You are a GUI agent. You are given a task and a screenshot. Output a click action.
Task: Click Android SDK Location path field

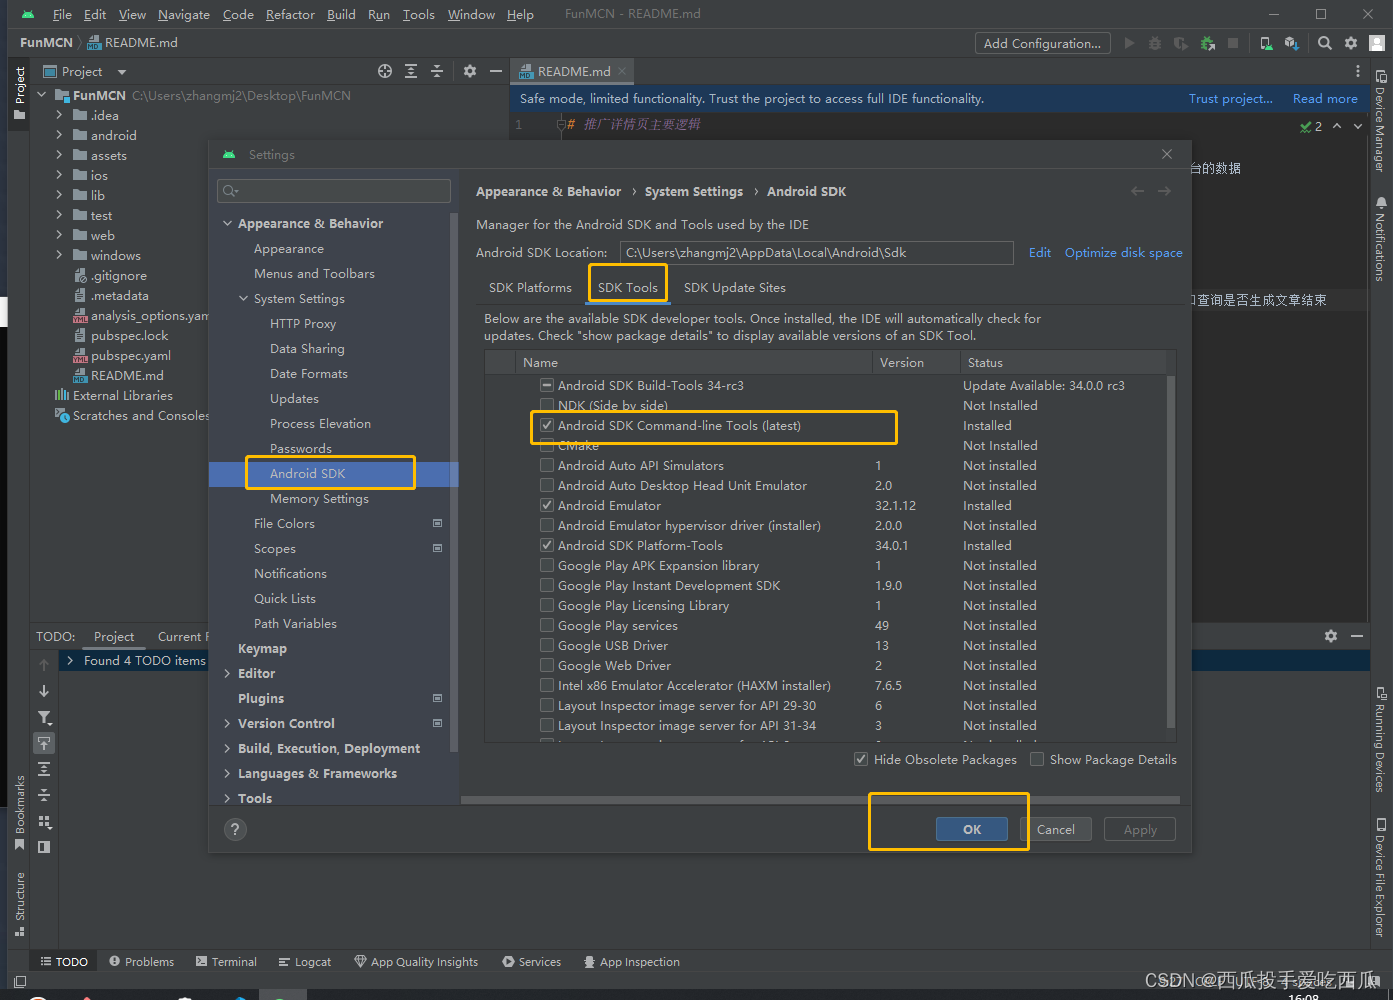[x=816, y=252]
